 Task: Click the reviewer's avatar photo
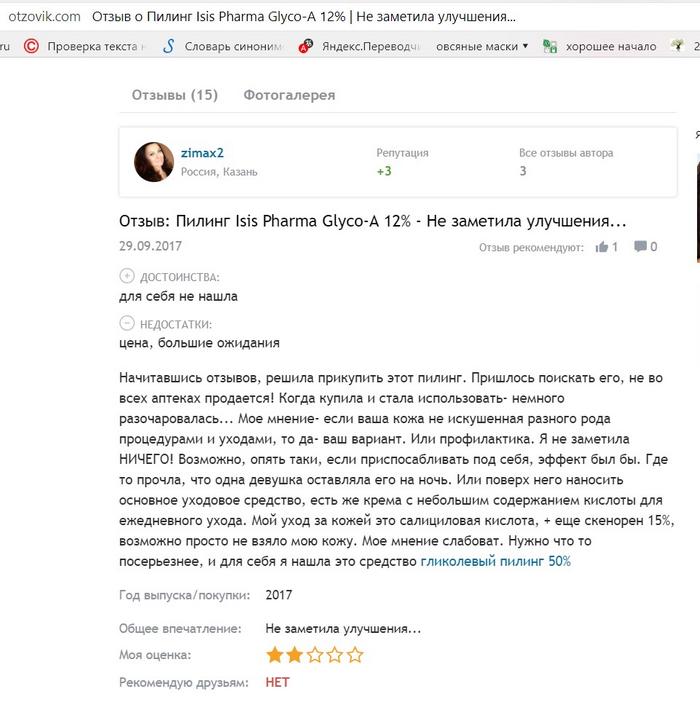pyautogui.click(x=155, y=161)
